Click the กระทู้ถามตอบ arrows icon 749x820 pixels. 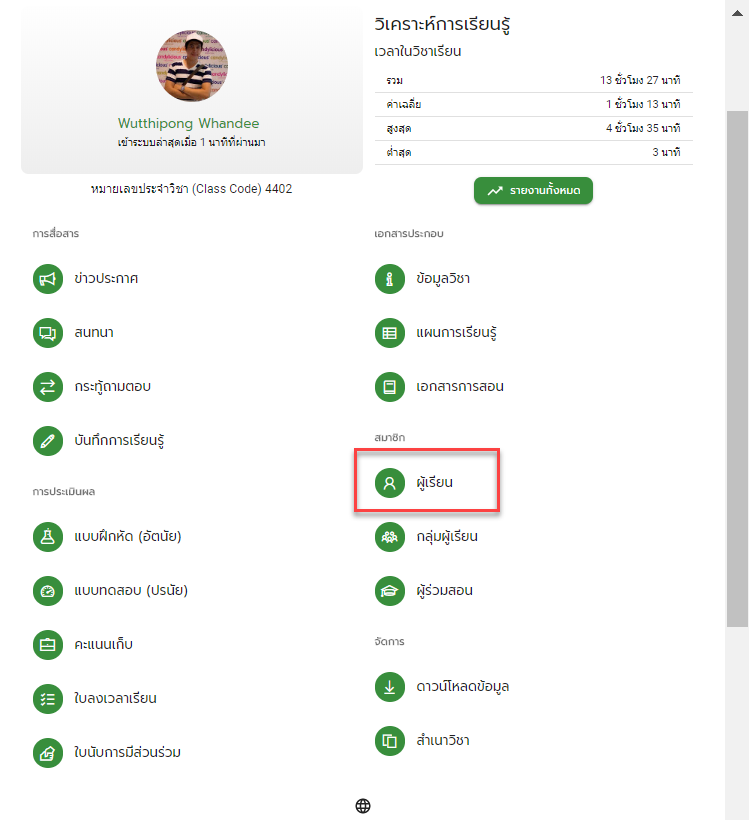[x=48, y=386]
